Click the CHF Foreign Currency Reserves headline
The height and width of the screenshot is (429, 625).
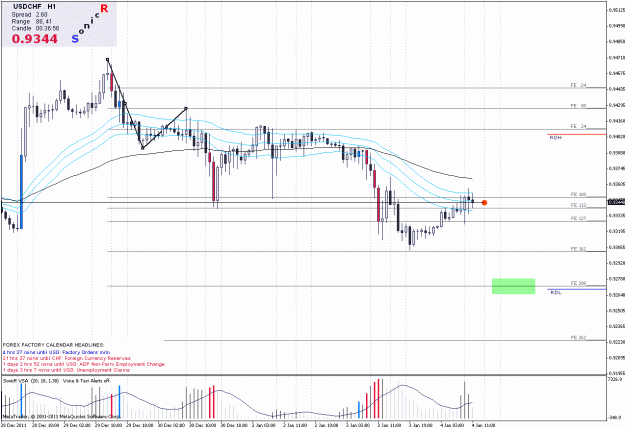[67, 358]
